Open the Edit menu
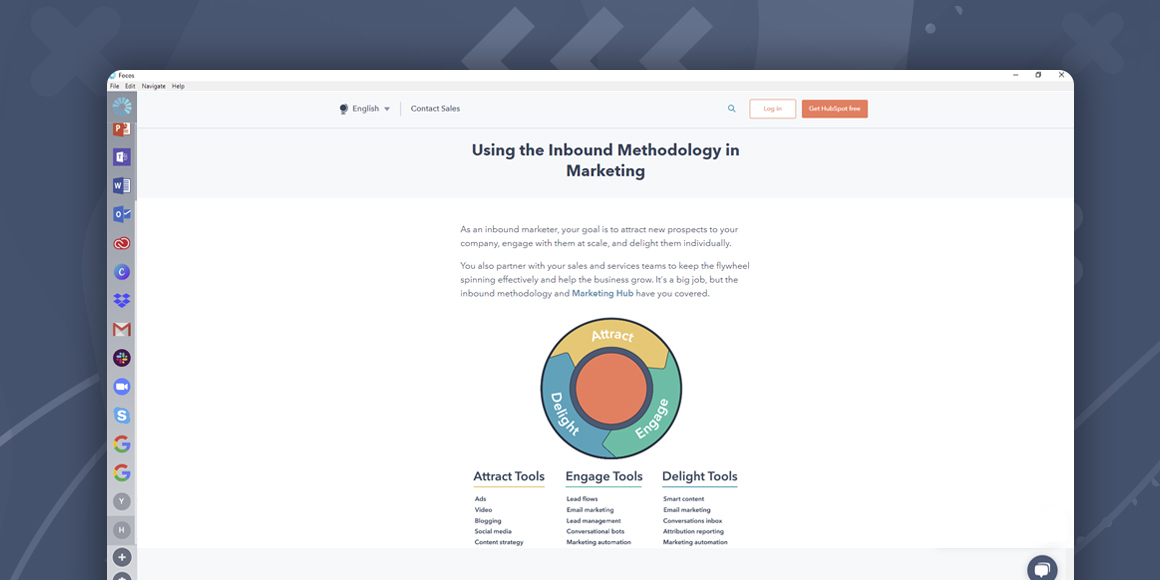 pyautogui.click(x=130, y=86)
